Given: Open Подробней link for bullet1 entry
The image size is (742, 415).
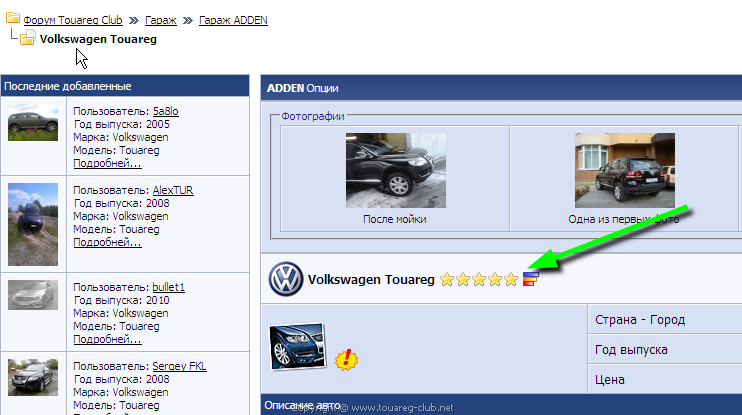Looking at the screenshot, I should tap(107, 339).
